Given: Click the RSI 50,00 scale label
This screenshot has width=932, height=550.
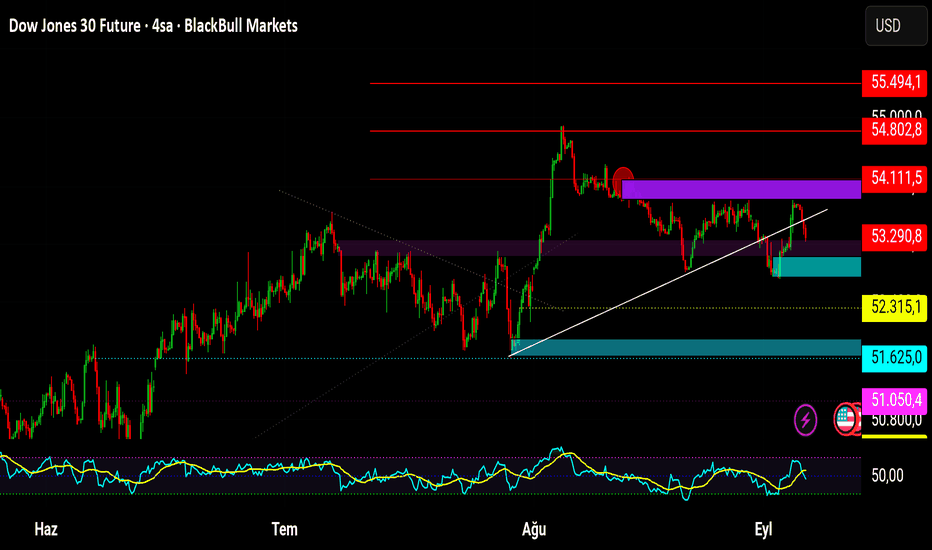Looking at the screenshot, I should (887, 476).
